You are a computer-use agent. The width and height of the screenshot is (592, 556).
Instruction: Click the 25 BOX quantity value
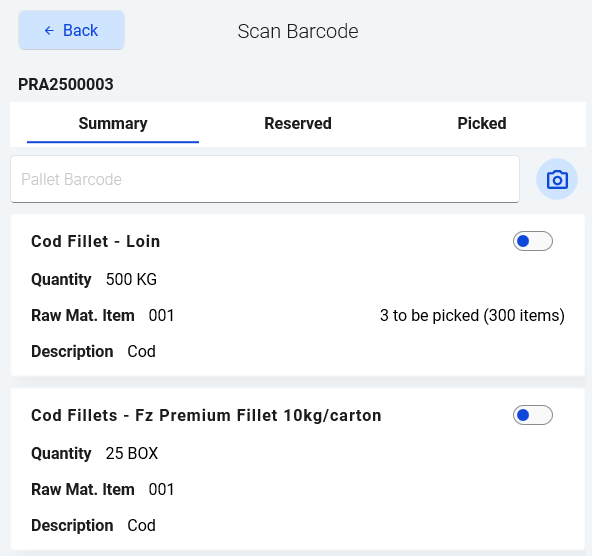click(132, 454)
